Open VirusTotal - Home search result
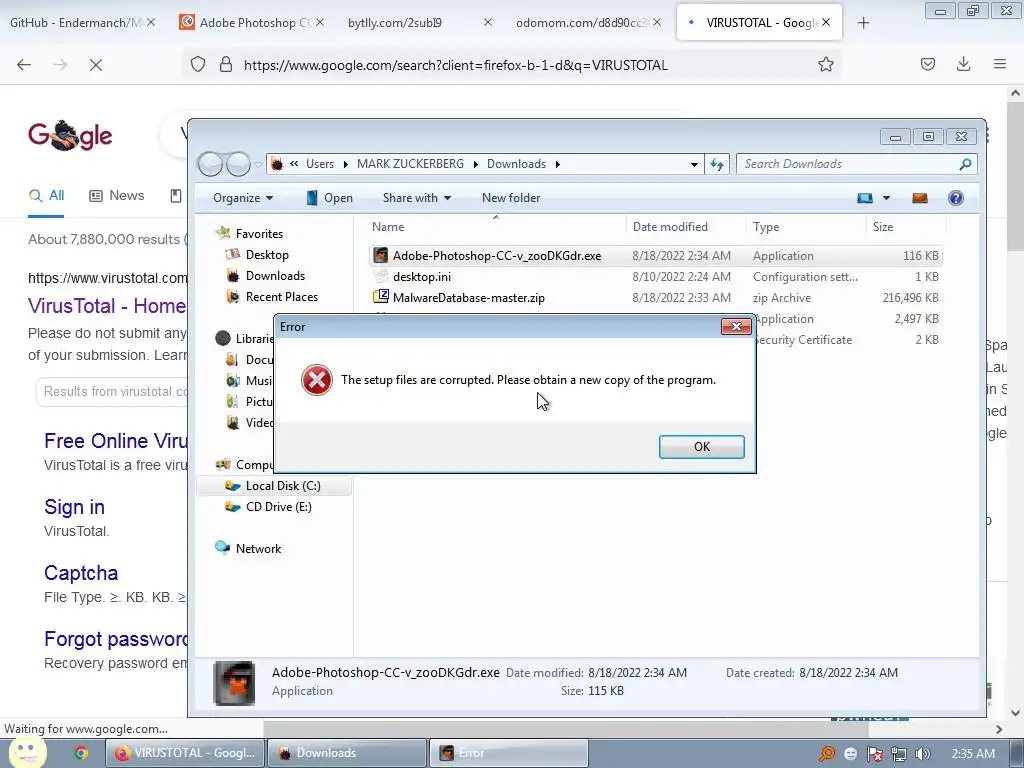1024x768 pixels. click(107, 306)
